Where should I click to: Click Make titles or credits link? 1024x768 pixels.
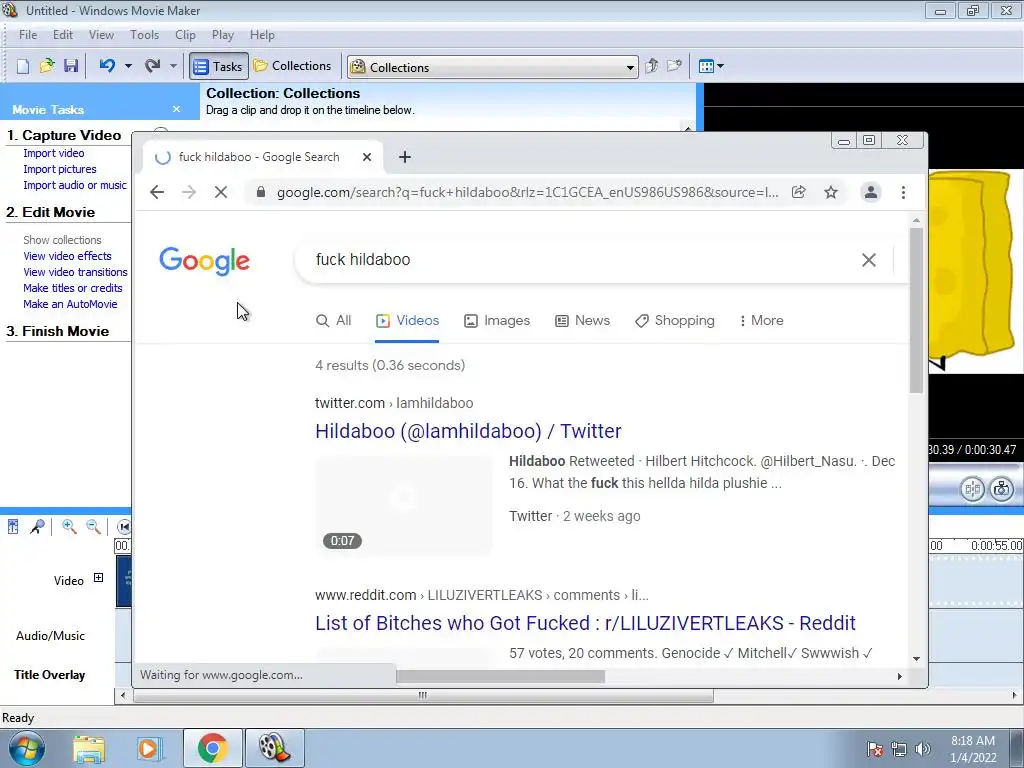72,288
